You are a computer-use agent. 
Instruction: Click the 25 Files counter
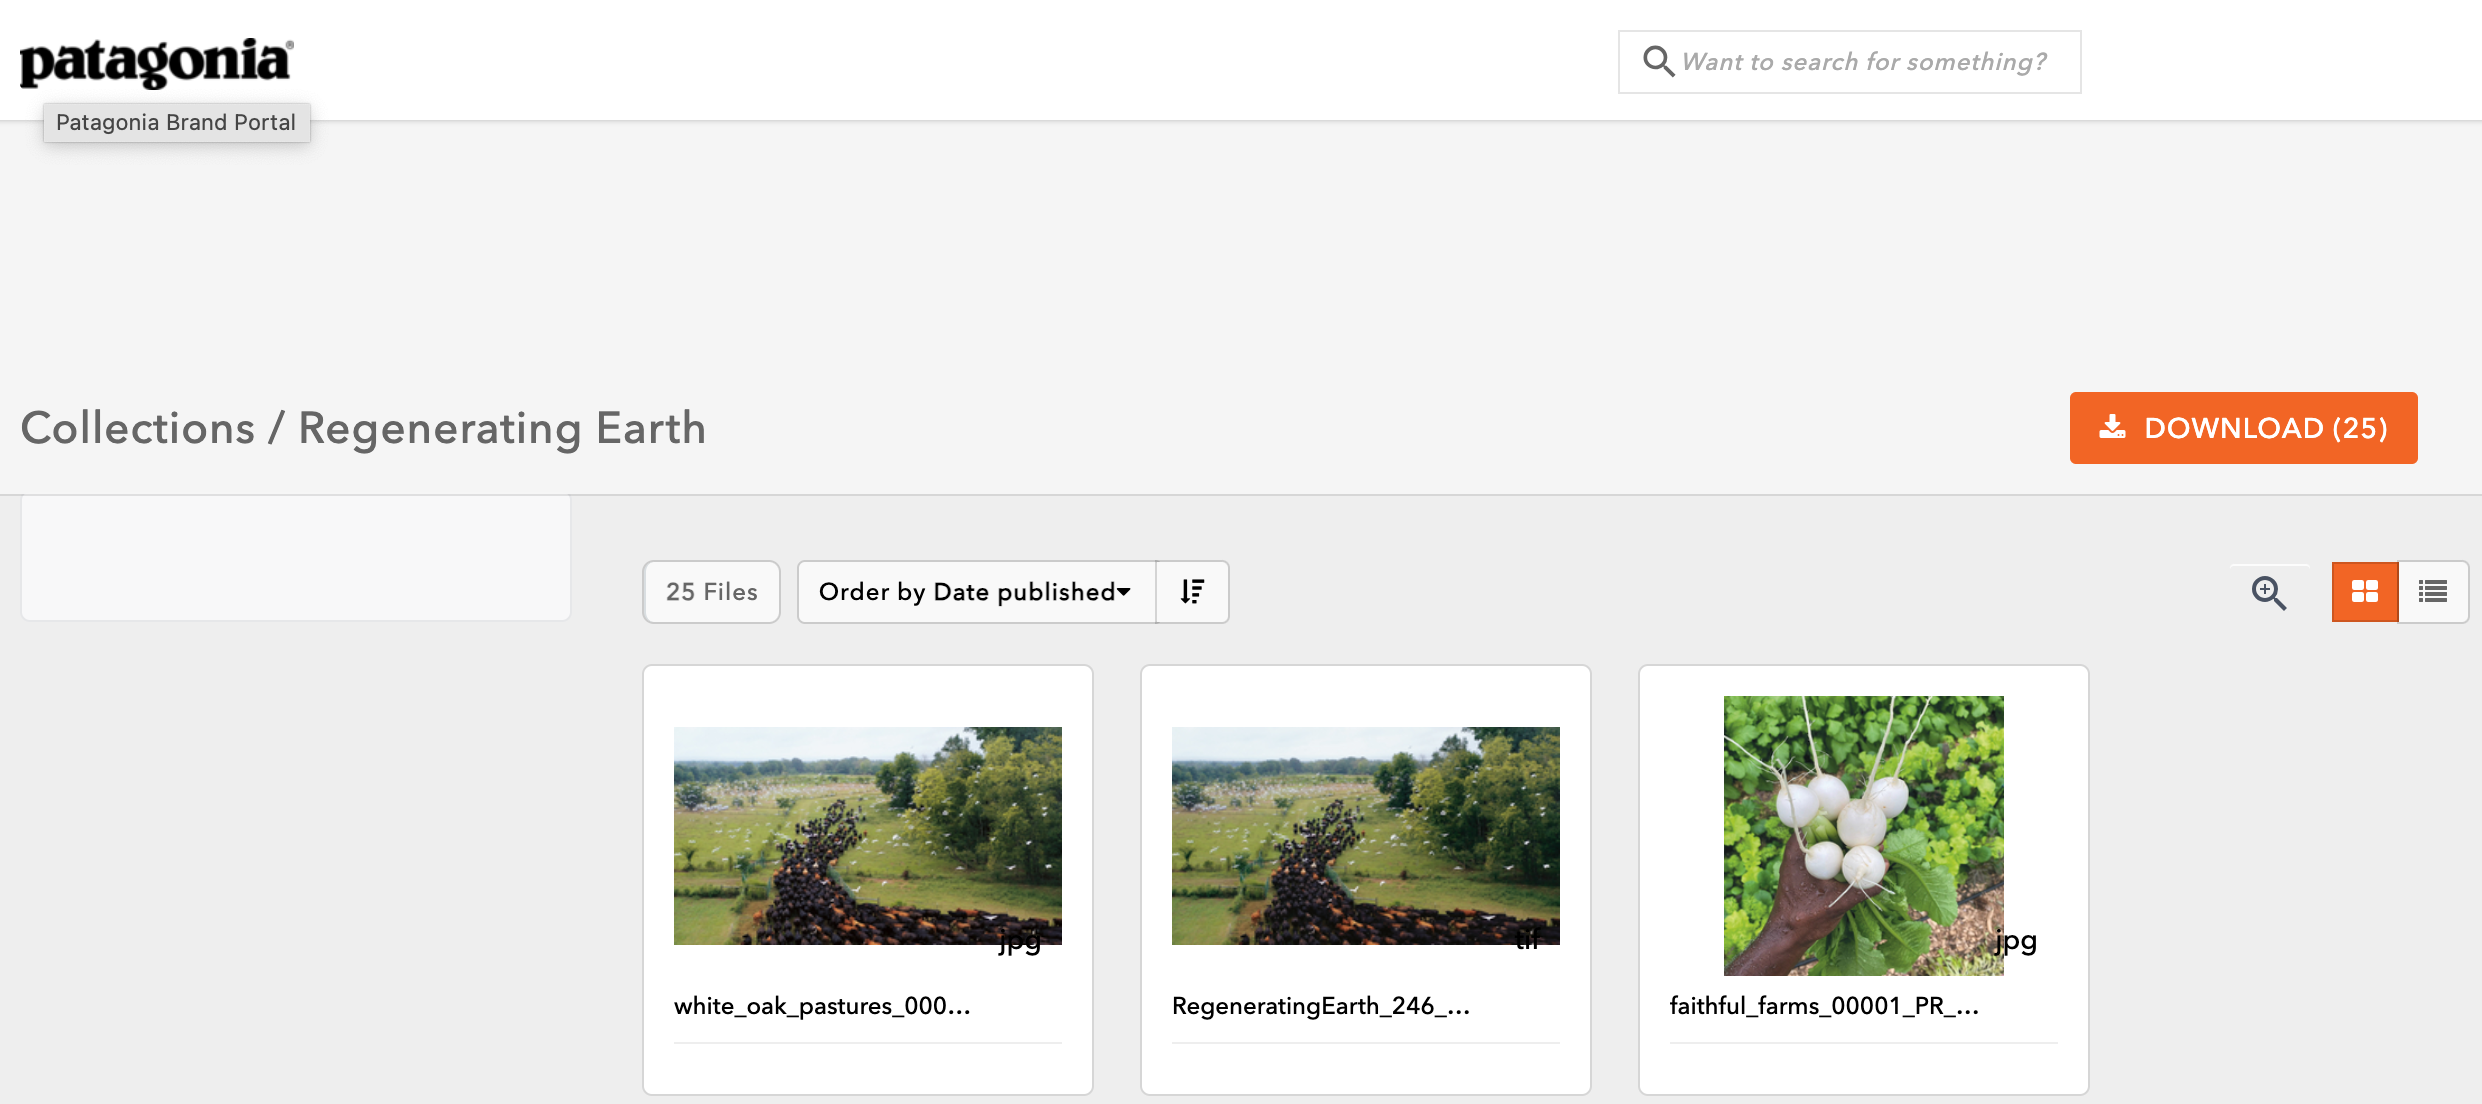pos(712,592)
